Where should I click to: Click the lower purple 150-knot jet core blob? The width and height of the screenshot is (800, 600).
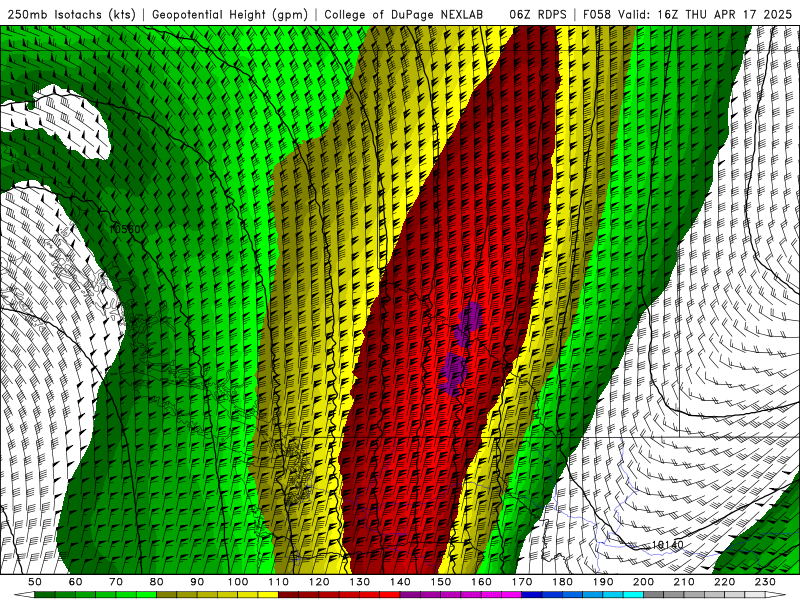point(453,374)
